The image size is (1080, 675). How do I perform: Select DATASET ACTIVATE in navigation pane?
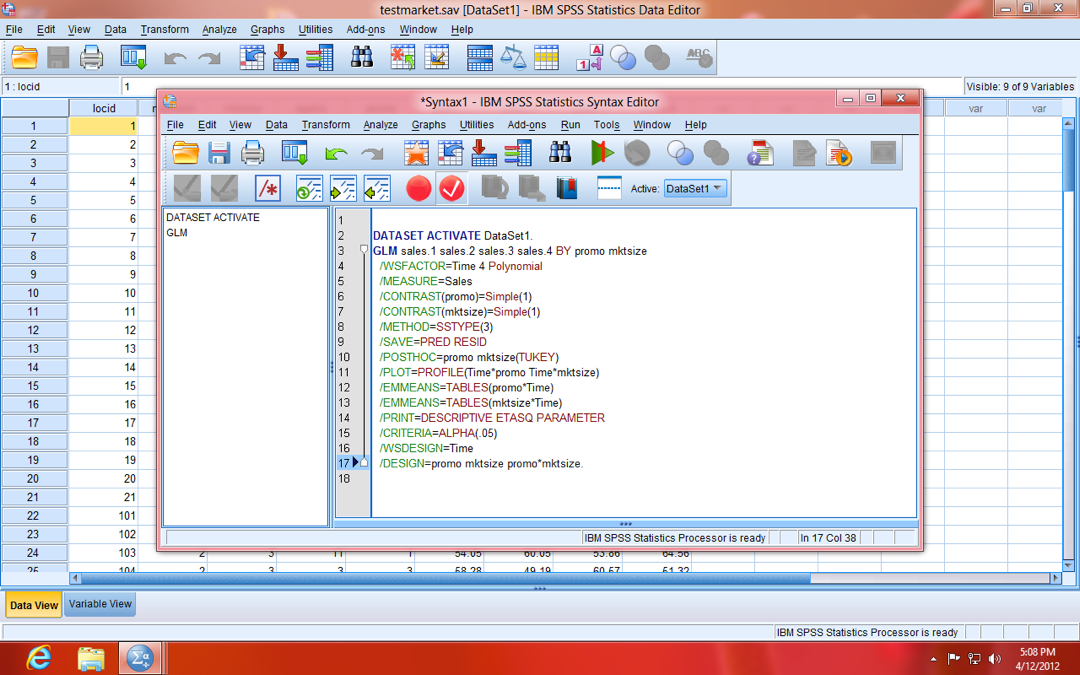pos(213,217)
